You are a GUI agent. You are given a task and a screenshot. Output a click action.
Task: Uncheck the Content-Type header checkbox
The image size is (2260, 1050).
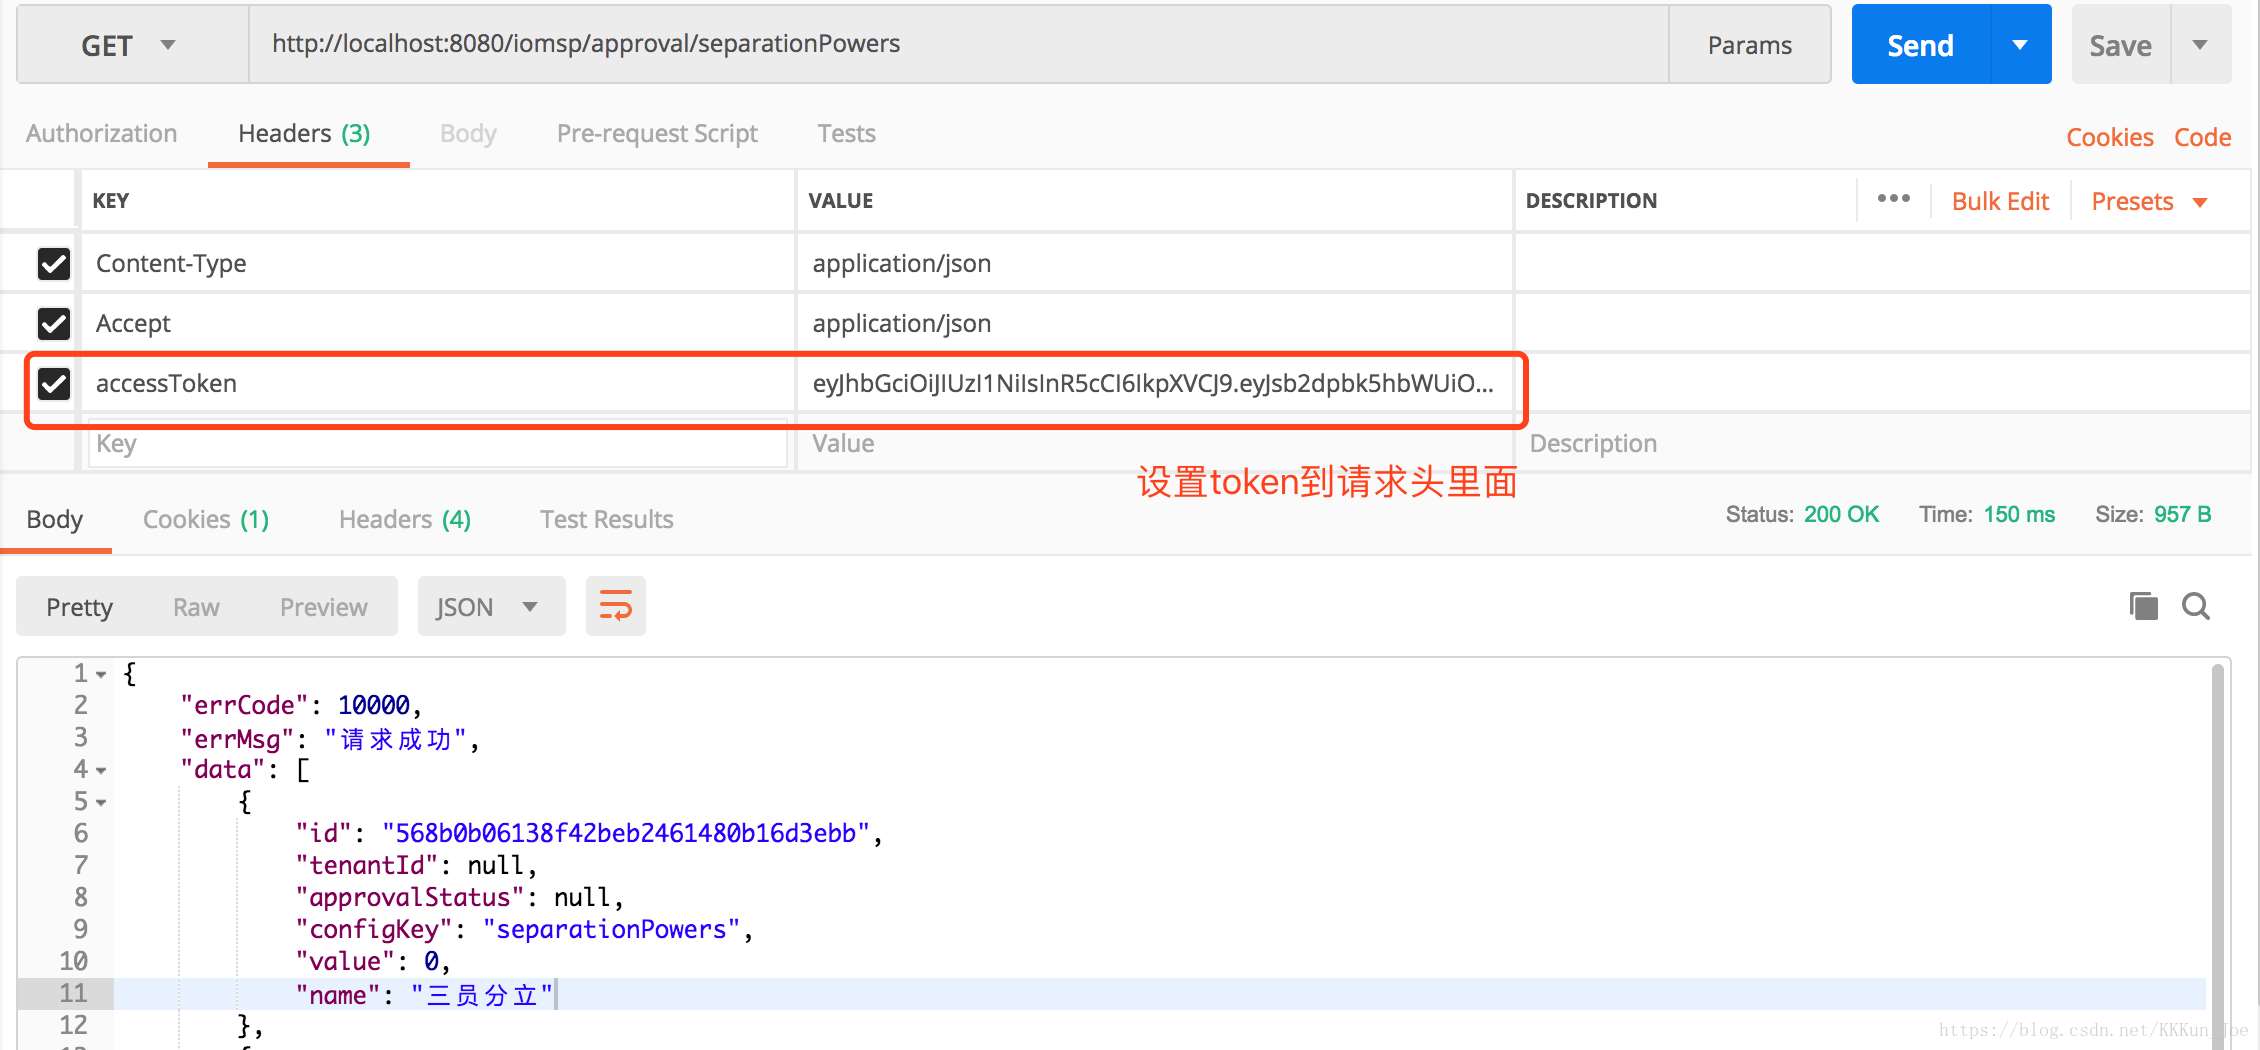(54, 264)
